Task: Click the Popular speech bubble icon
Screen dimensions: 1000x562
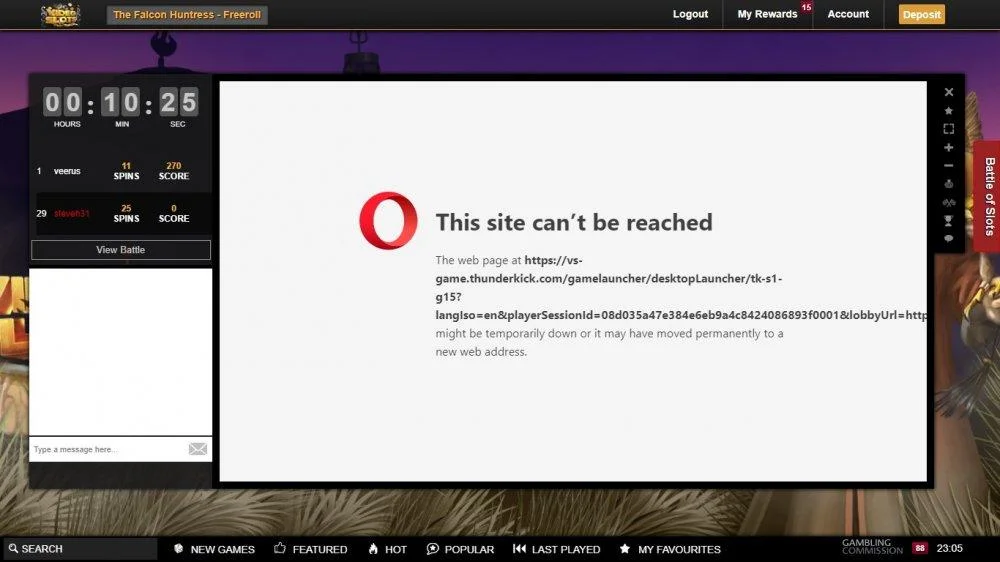Action: point(432,549)
